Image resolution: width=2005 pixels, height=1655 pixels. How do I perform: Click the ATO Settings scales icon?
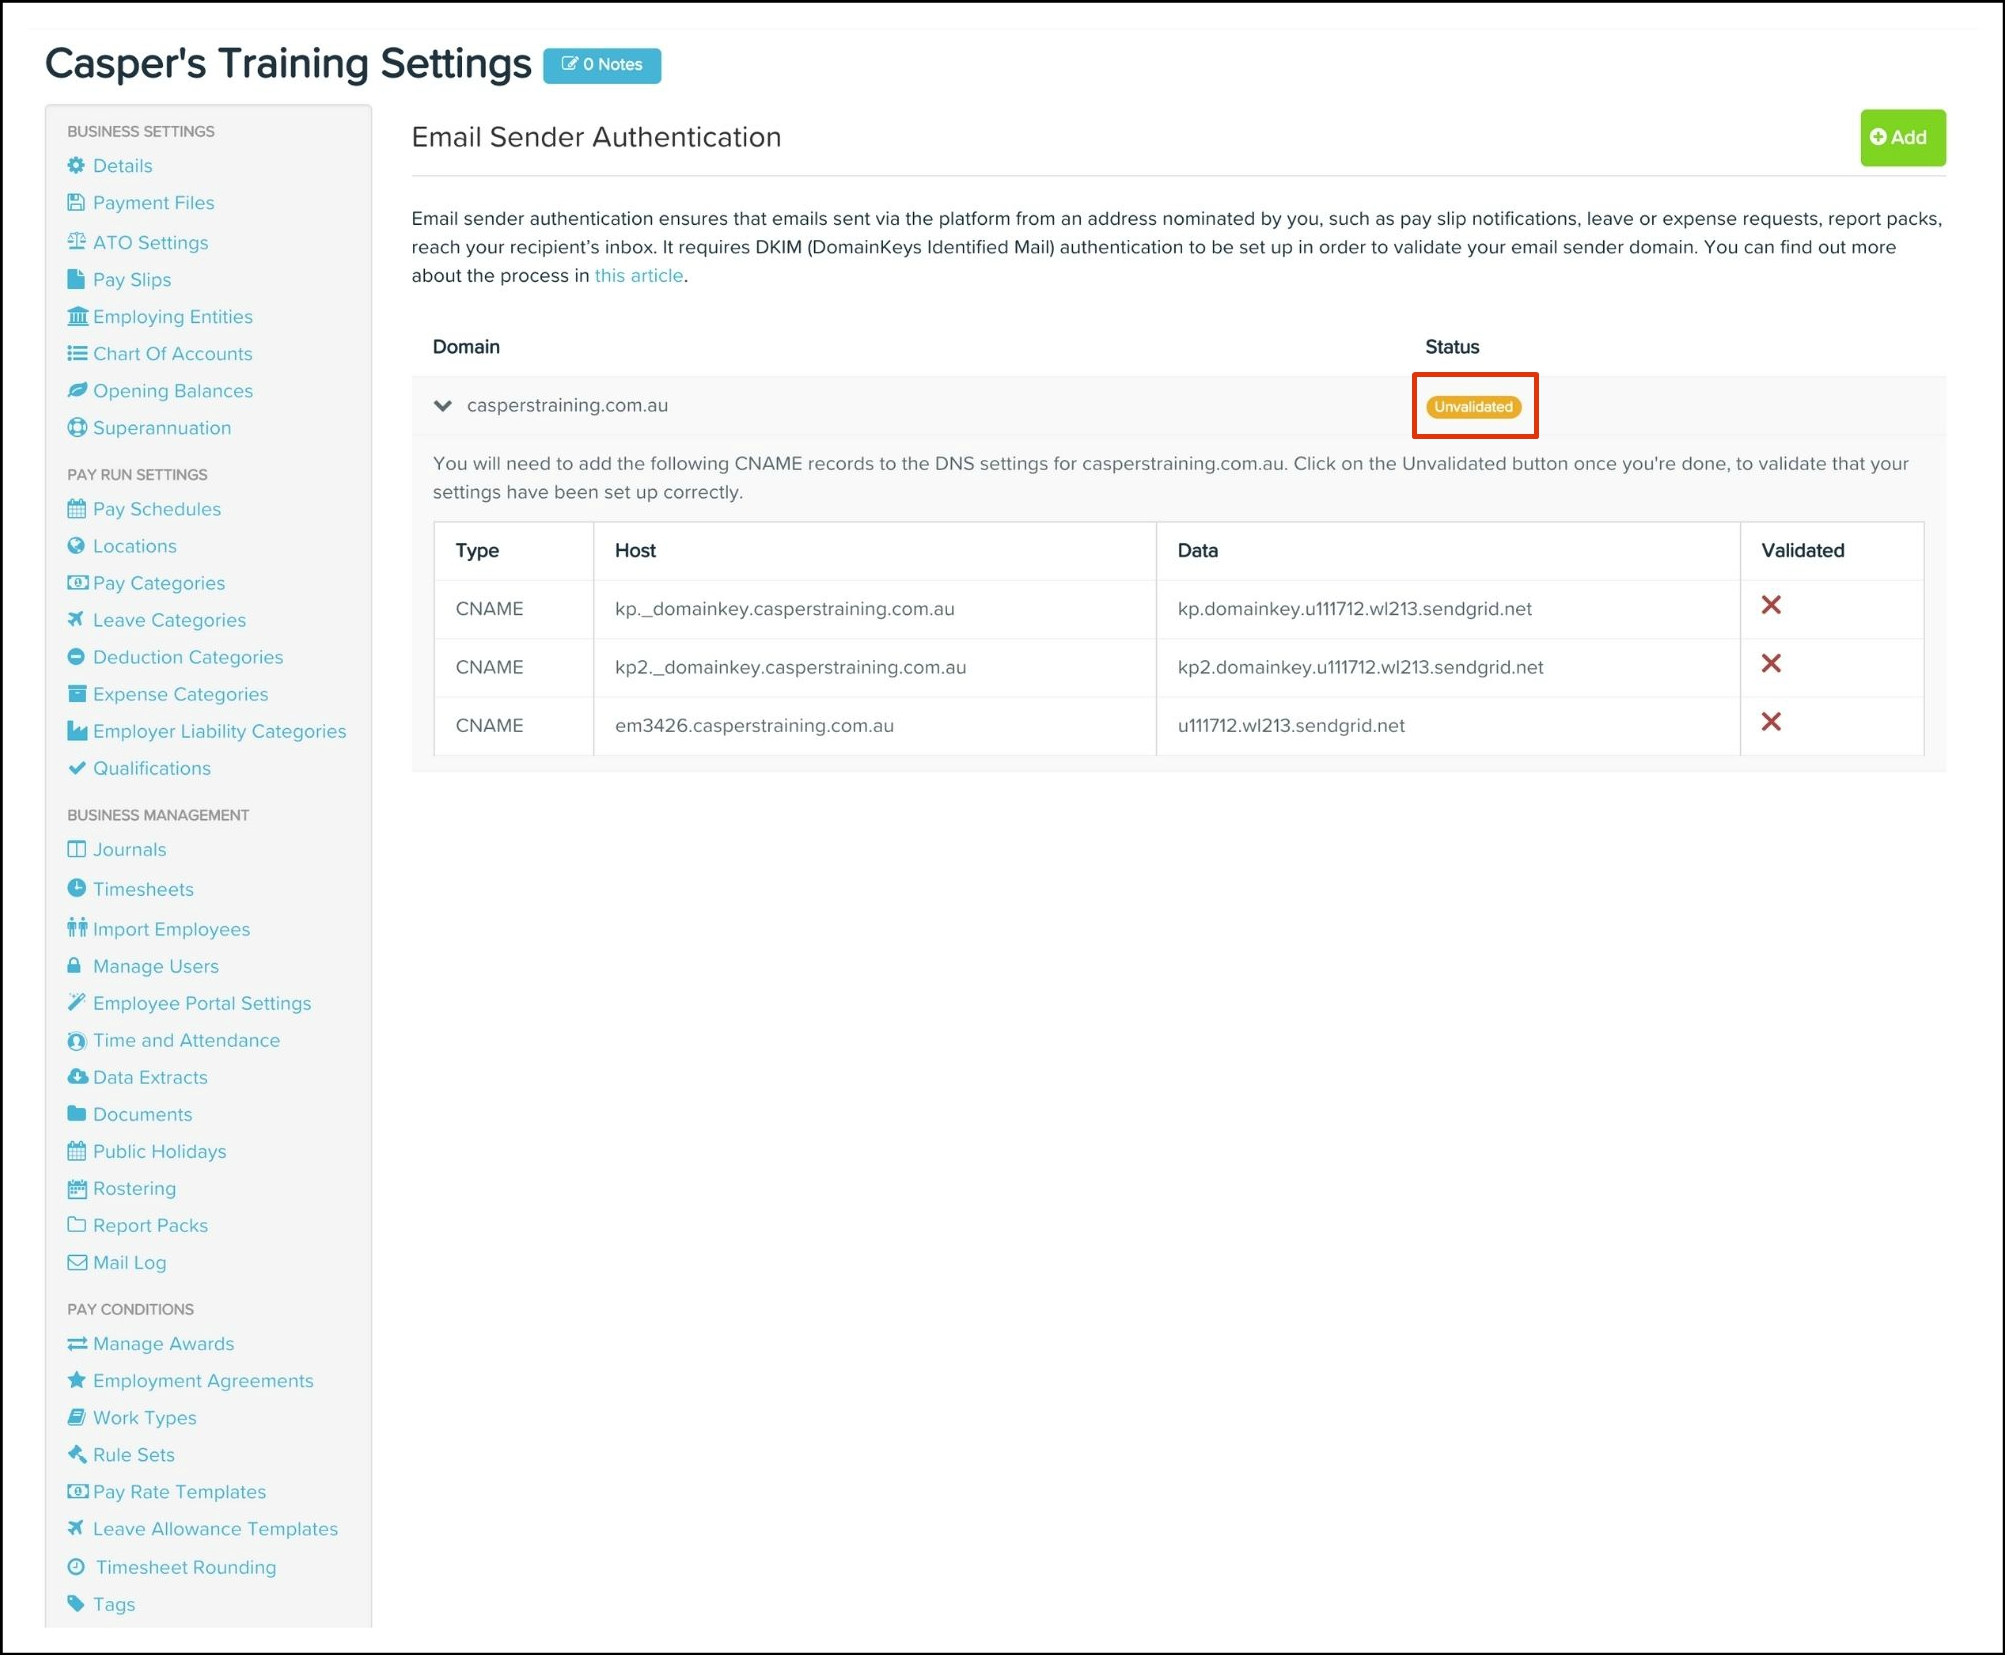coord(76,242)
